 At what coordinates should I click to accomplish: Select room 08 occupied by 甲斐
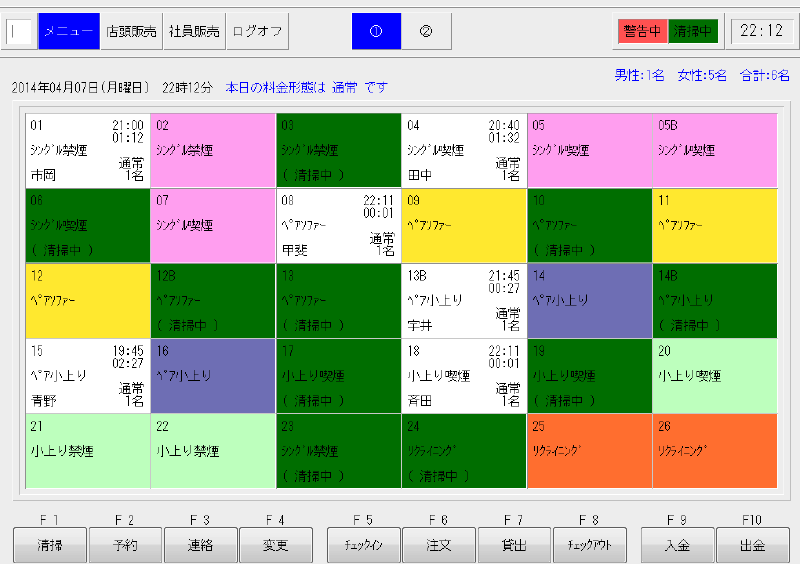coord(339,226)
